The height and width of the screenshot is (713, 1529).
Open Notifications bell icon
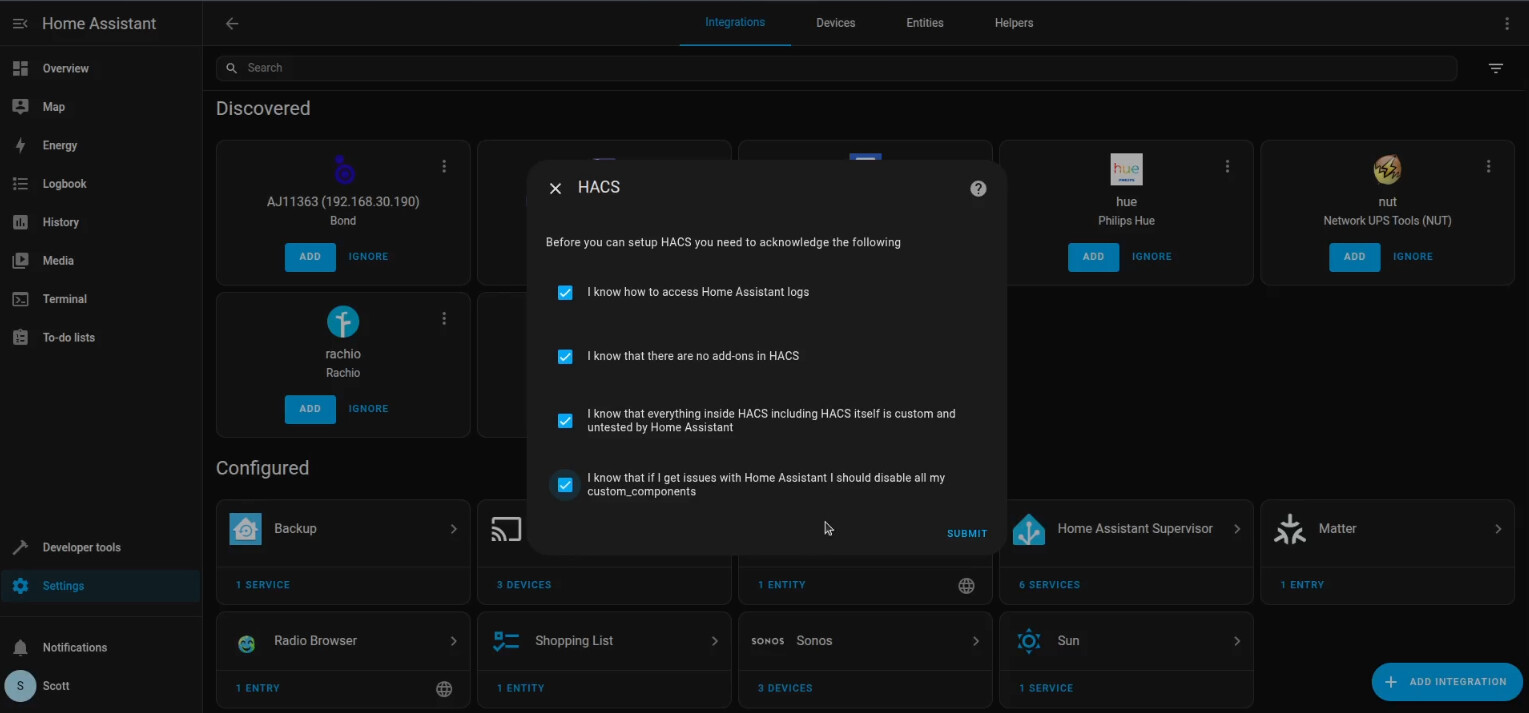pos(20,648)
